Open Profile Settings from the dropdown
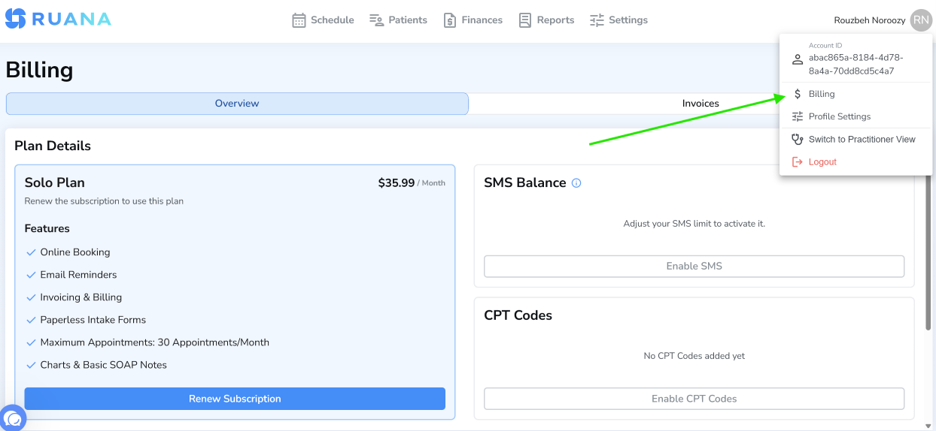This screenshot has height=431, width=936. (x=855, y=116)
